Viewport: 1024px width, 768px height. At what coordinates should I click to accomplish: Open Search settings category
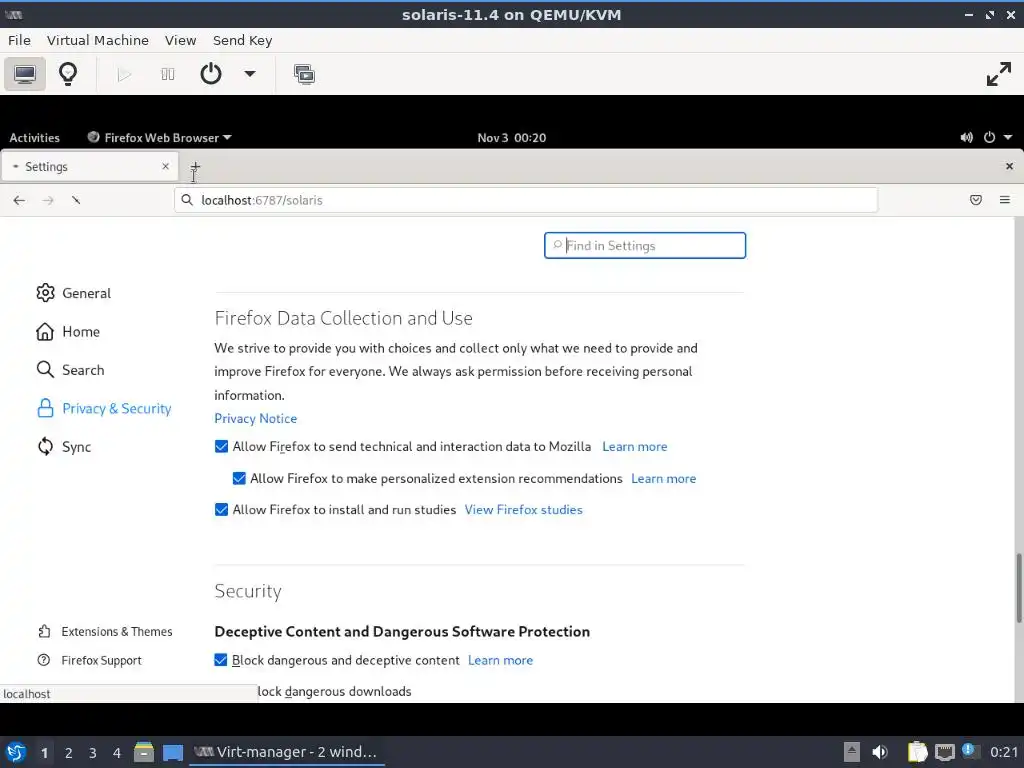coord(71,370)
